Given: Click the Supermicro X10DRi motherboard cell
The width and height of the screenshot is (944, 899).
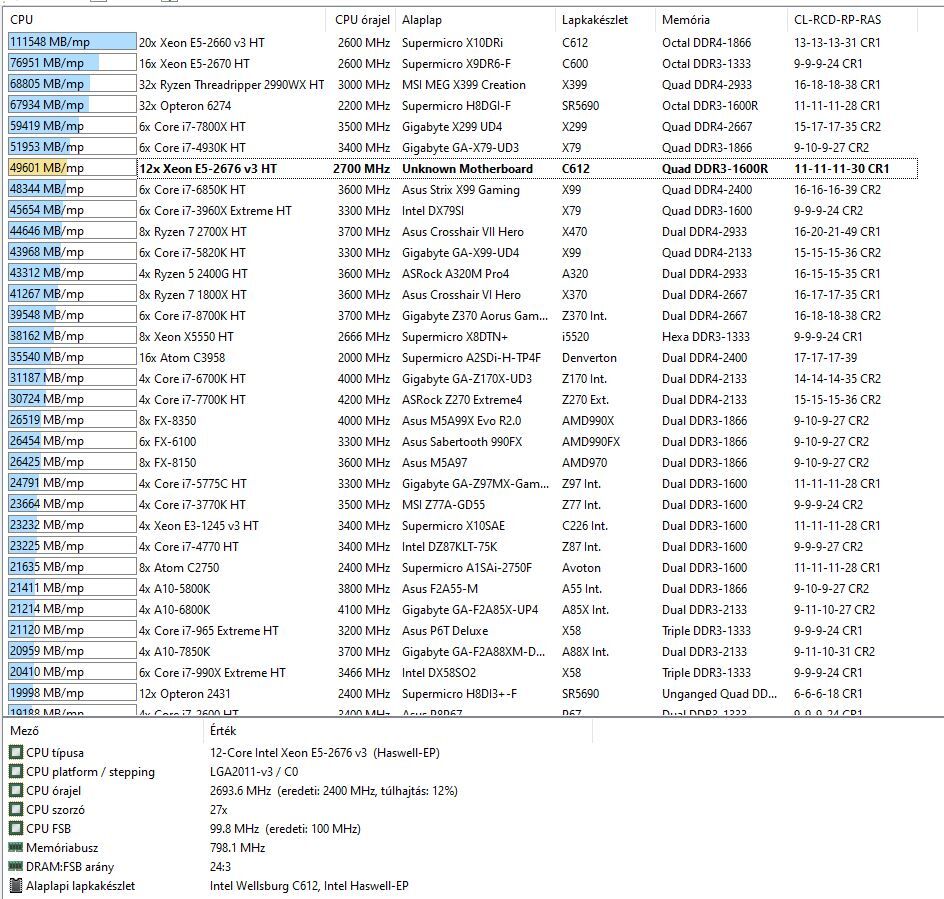Looking at the screenshot, I should point(452,43).
